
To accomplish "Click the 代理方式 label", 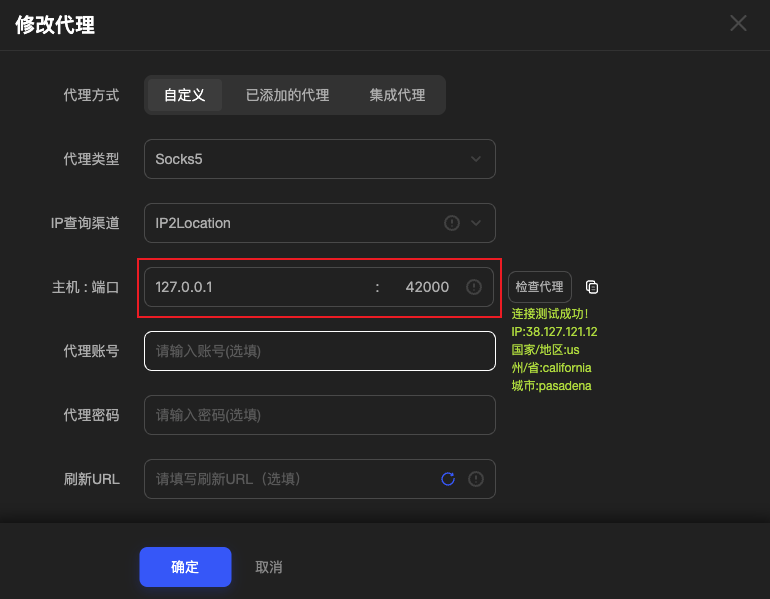I will (91, 95).
